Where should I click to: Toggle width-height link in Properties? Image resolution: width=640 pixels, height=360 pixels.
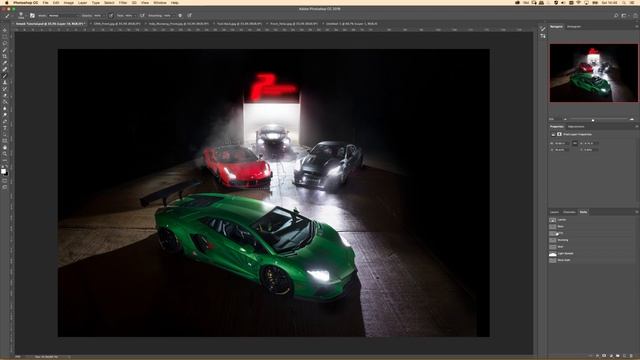575,143
